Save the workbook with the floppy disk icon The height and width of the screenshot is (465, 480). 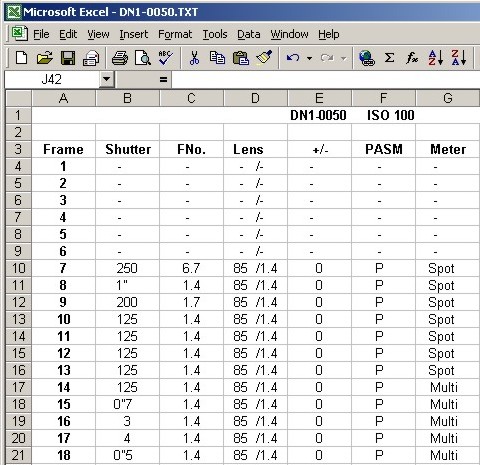tap(68, 58)
